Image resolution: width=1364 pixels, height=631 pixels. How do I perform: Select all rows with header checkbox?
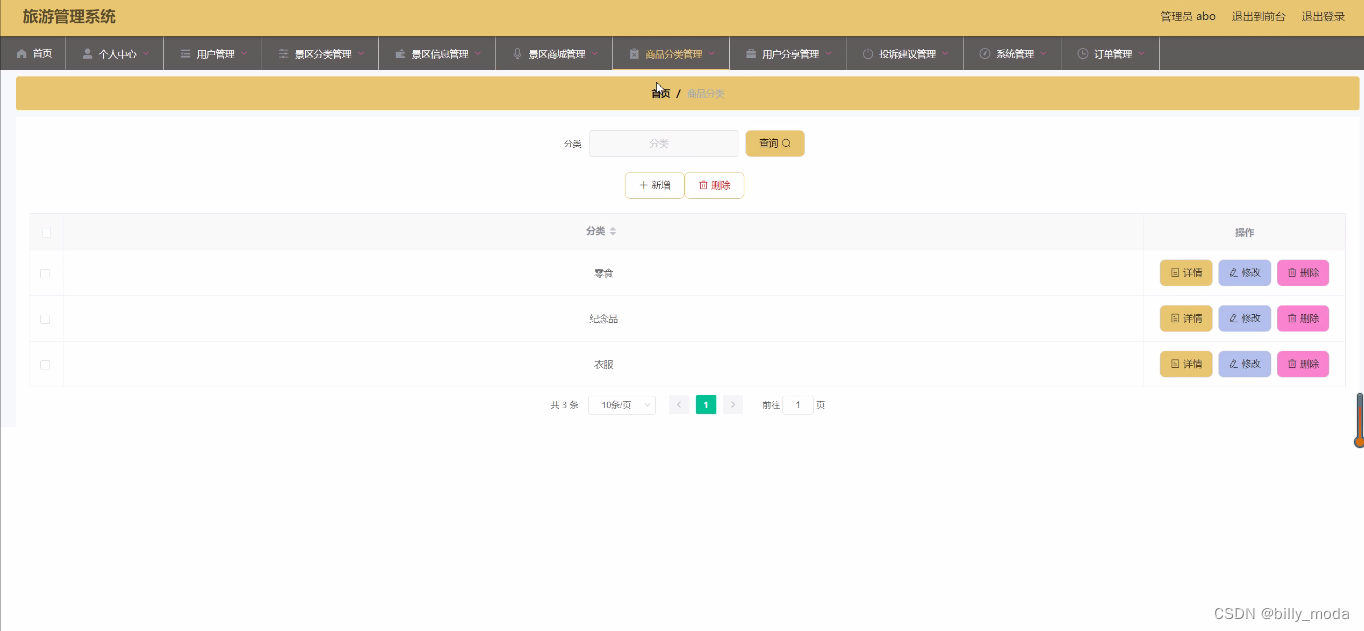coord(46,232)
